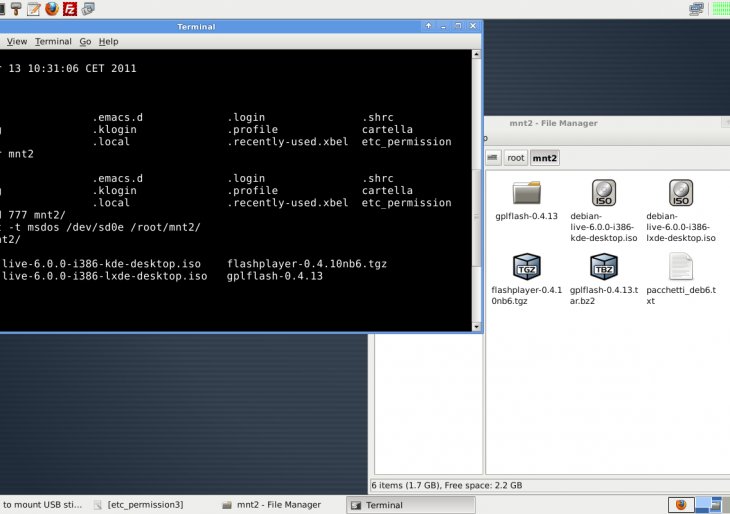The image size is (730, 514).
Task: Click terminal line '-t msdos /dev/sd0e /root/mnt2/'
Action: [x=104, y=227]
